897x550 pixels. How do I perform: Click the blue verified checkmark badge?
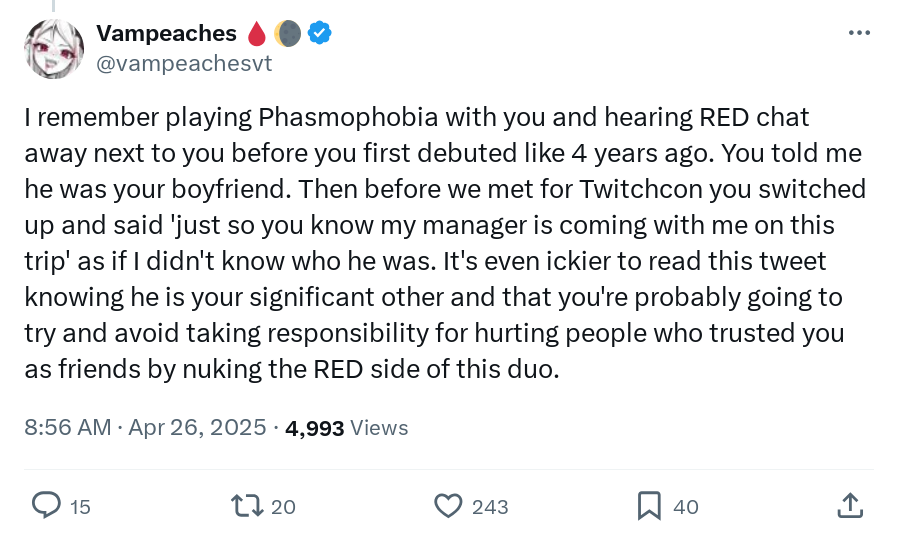(320, 33)
